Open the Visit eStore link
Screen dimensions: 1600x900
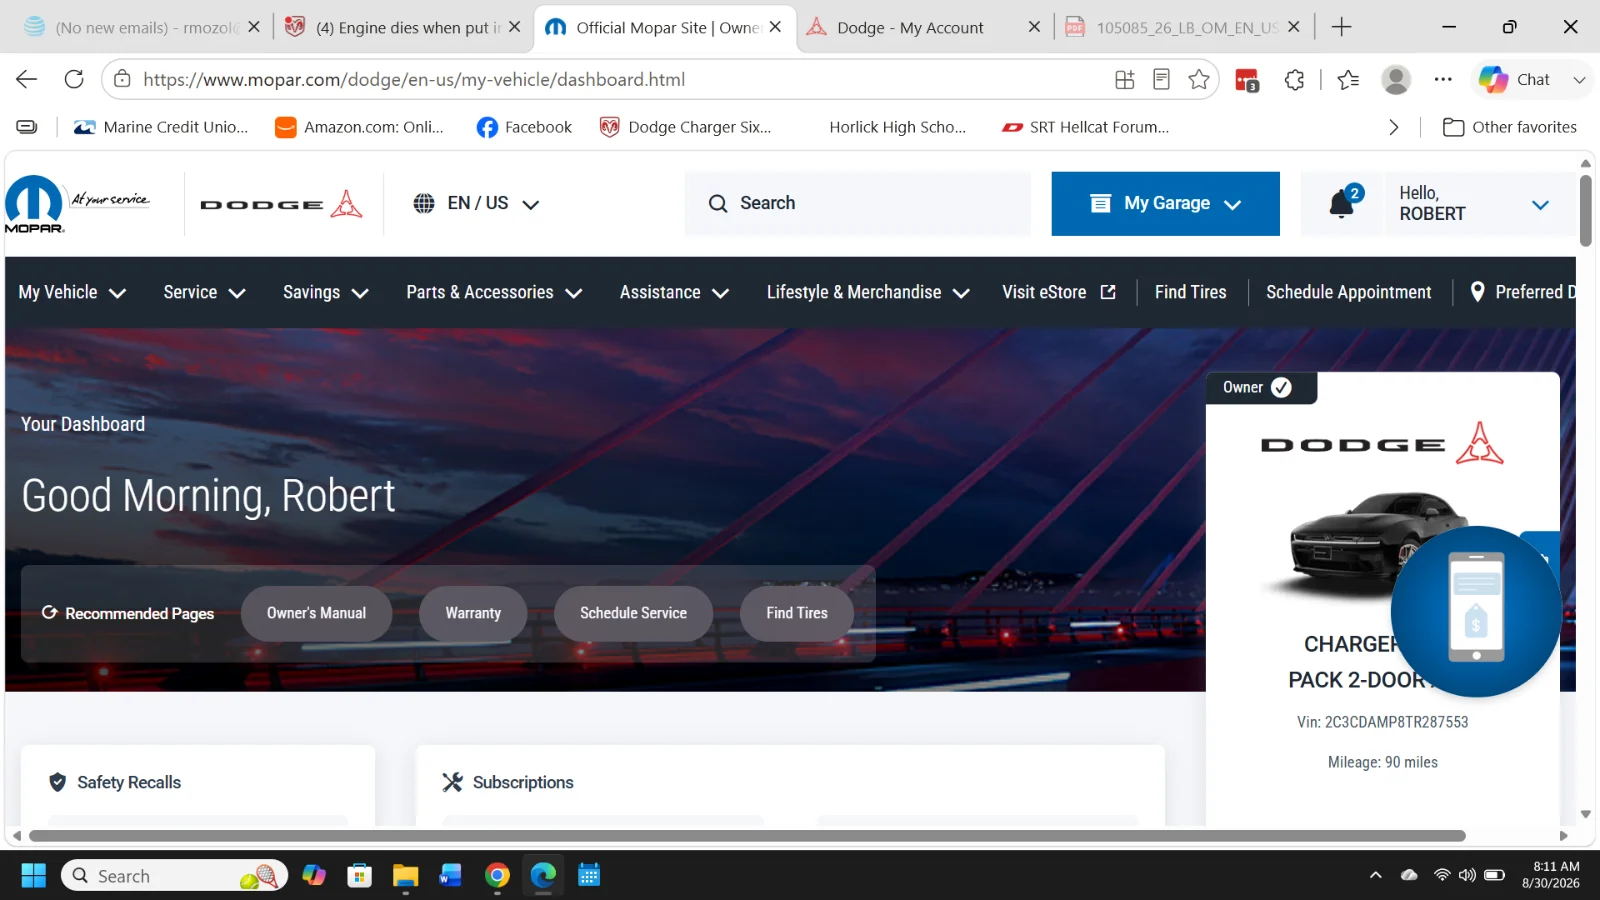(1059, 292)
